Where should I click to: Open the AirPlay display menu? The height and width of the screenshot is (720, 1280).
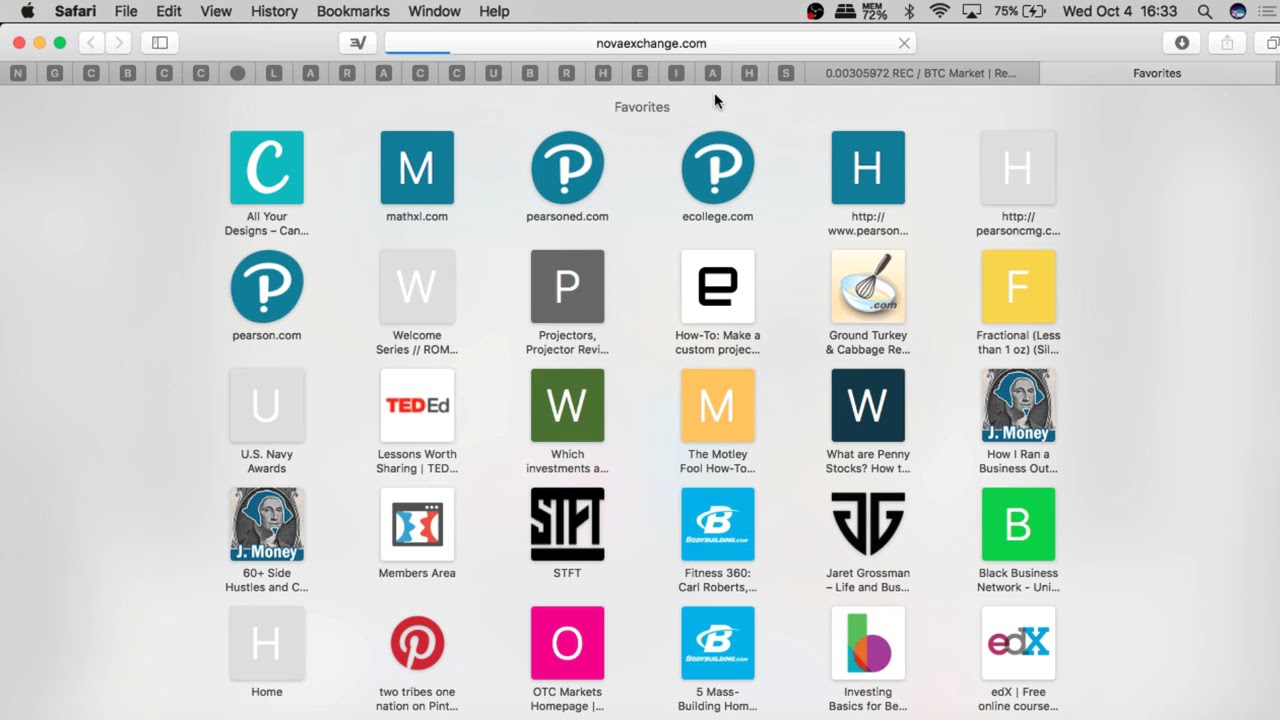[971, 11]
